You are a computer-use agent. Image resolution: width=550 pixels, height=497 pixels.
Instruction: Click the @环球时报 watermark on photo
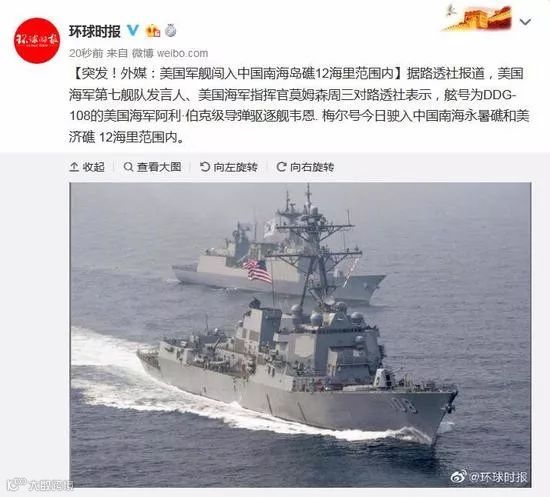[x=489, y=477]
